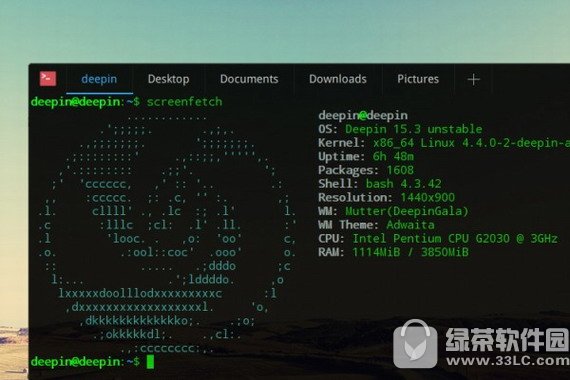Click the Uptime value '6h 48m'
This screenshot has width=570, height=380.
tap(393, 156)
